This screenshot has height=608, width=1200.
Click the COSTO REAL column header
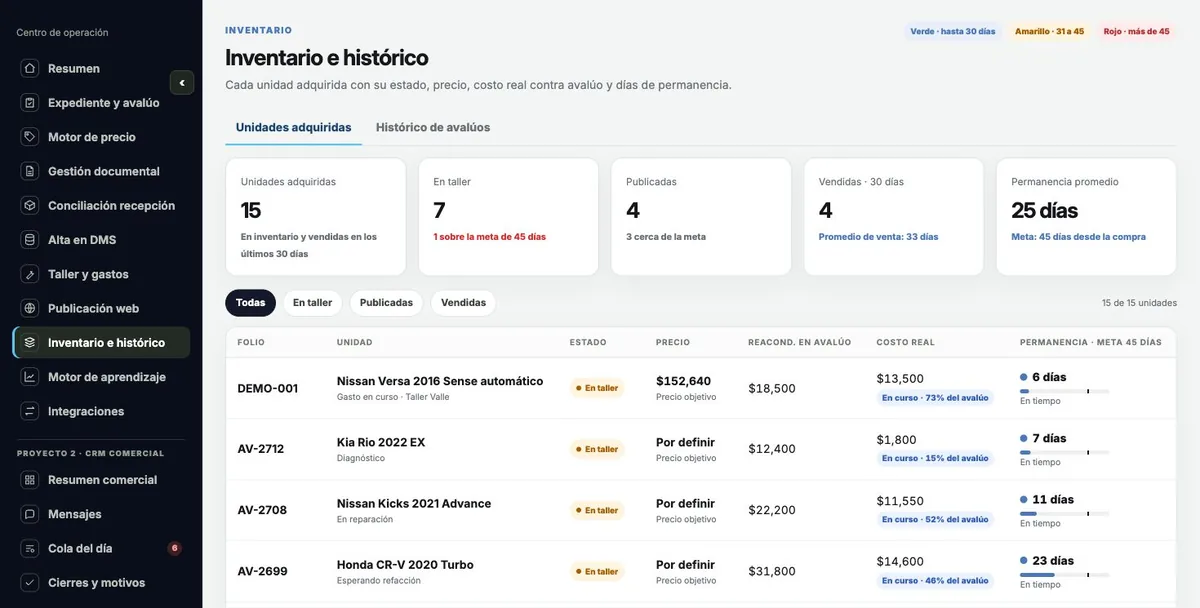(906, 342)
